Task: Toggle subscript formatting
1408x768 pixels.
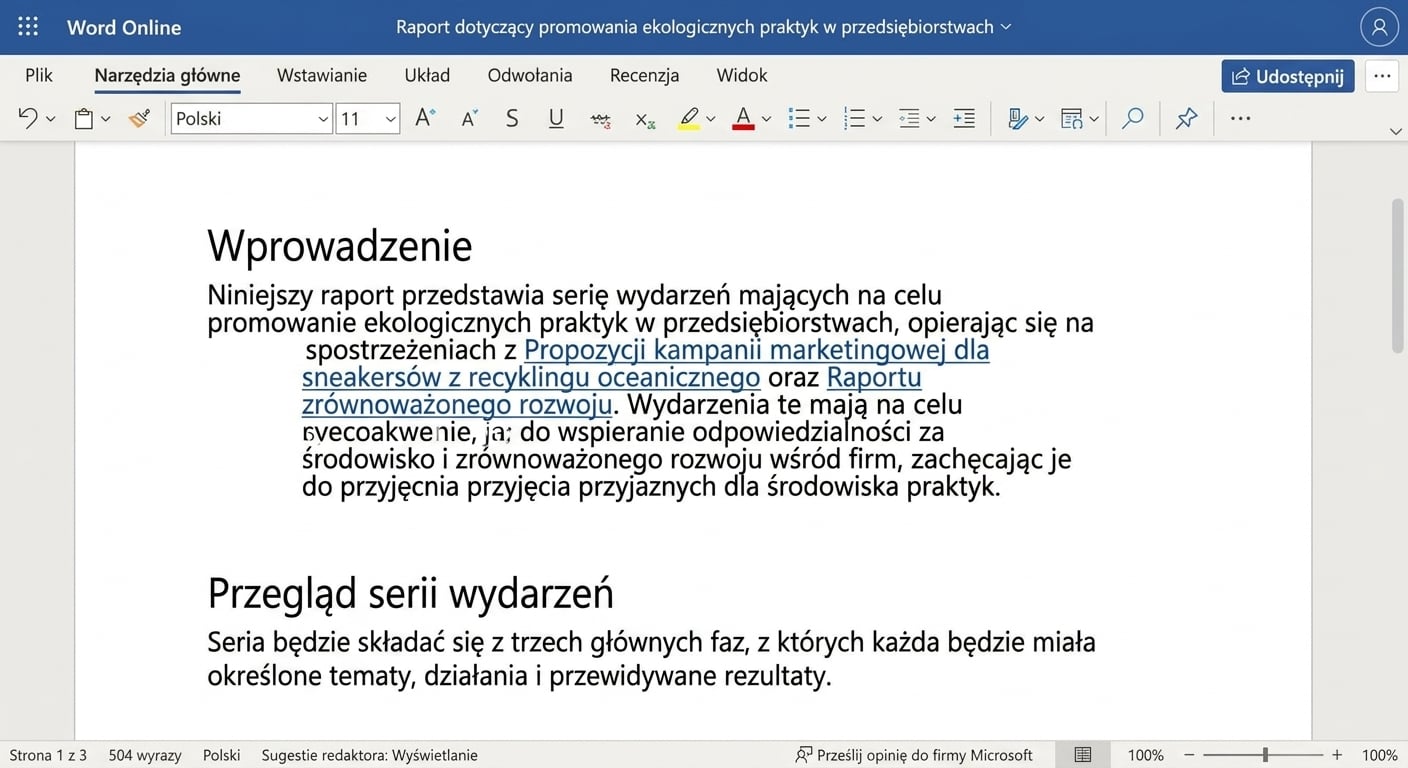Action: pos(645,119)
